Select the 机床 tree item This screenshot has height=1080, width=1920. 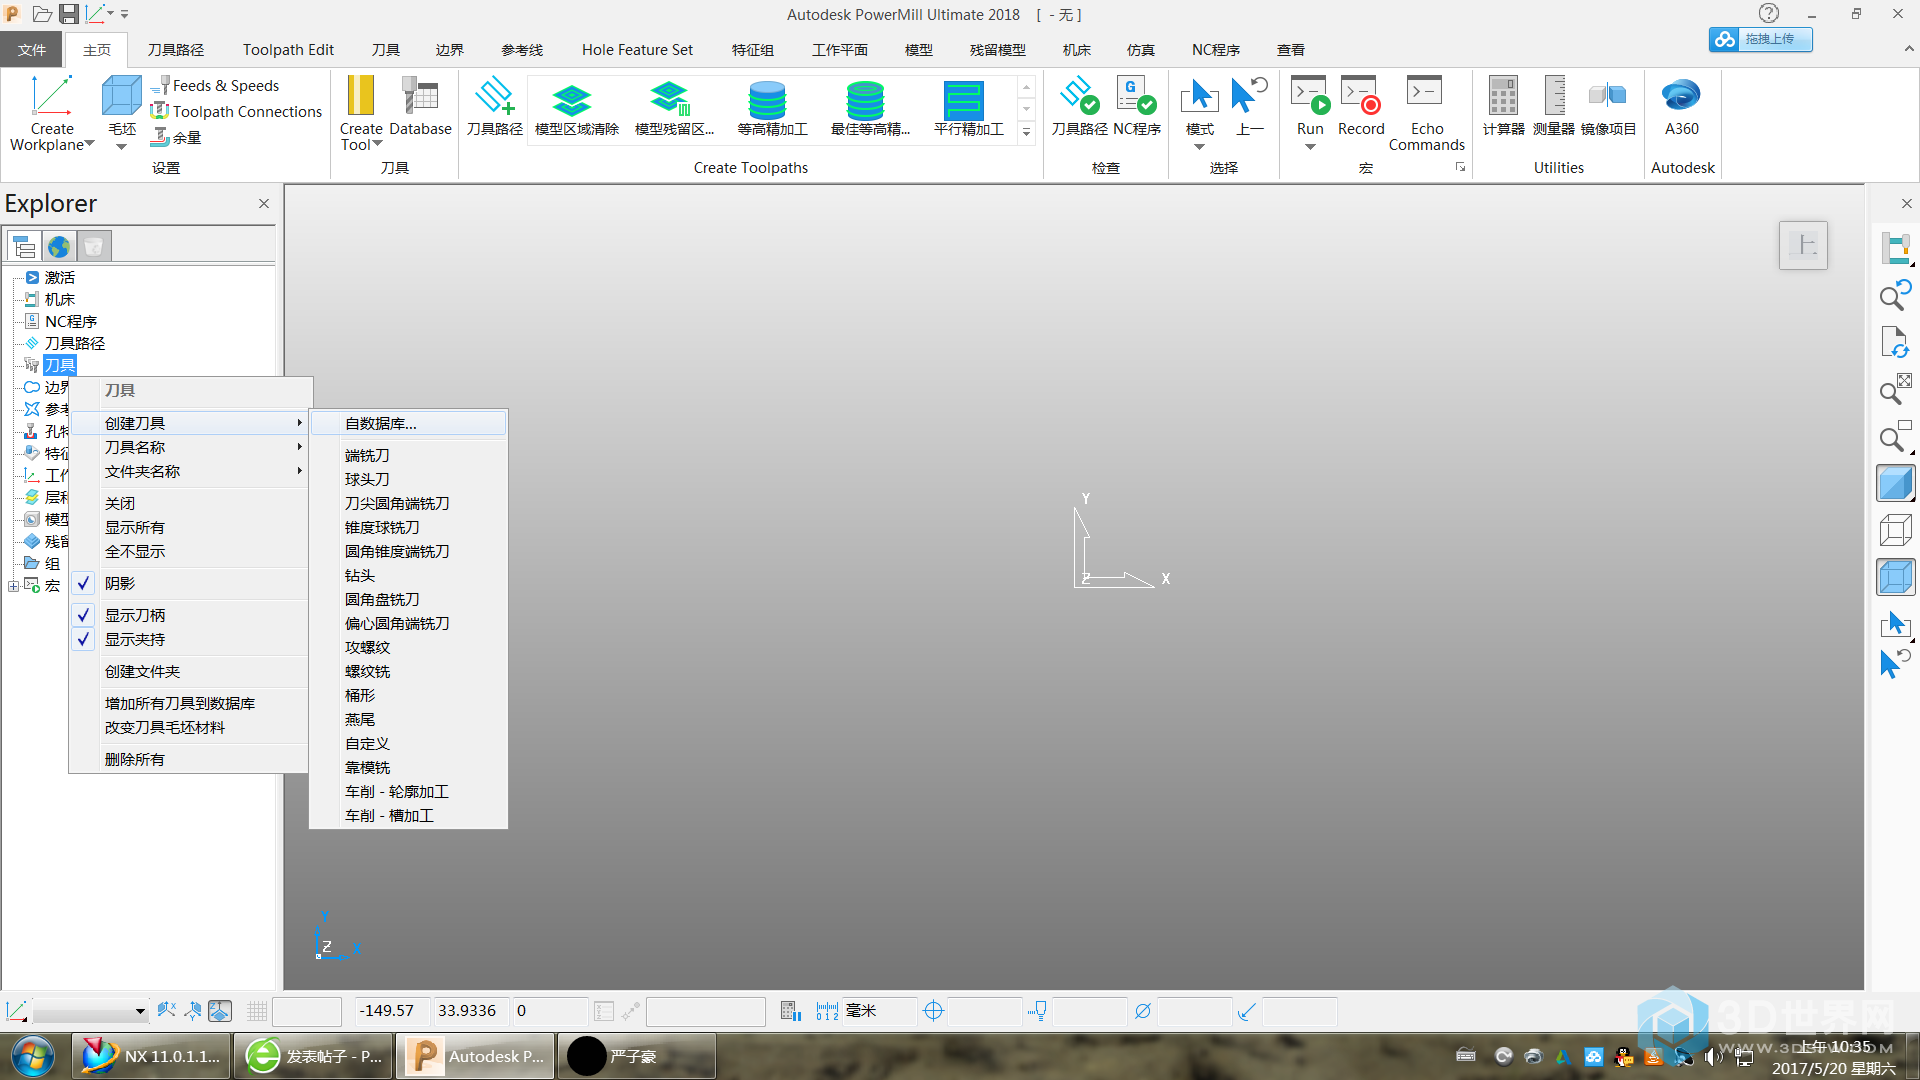pos(59,300)
